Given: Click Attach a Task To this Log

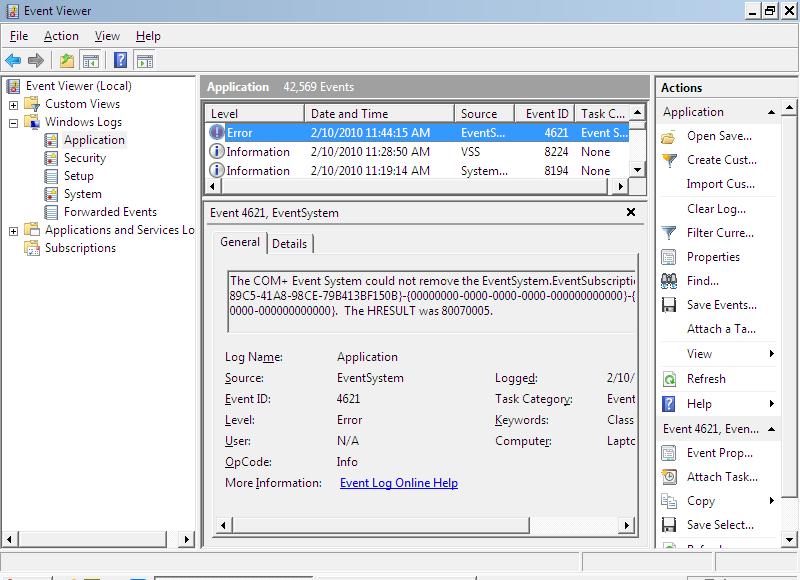Looking at the screenshot, I should [x=721, y=329].
